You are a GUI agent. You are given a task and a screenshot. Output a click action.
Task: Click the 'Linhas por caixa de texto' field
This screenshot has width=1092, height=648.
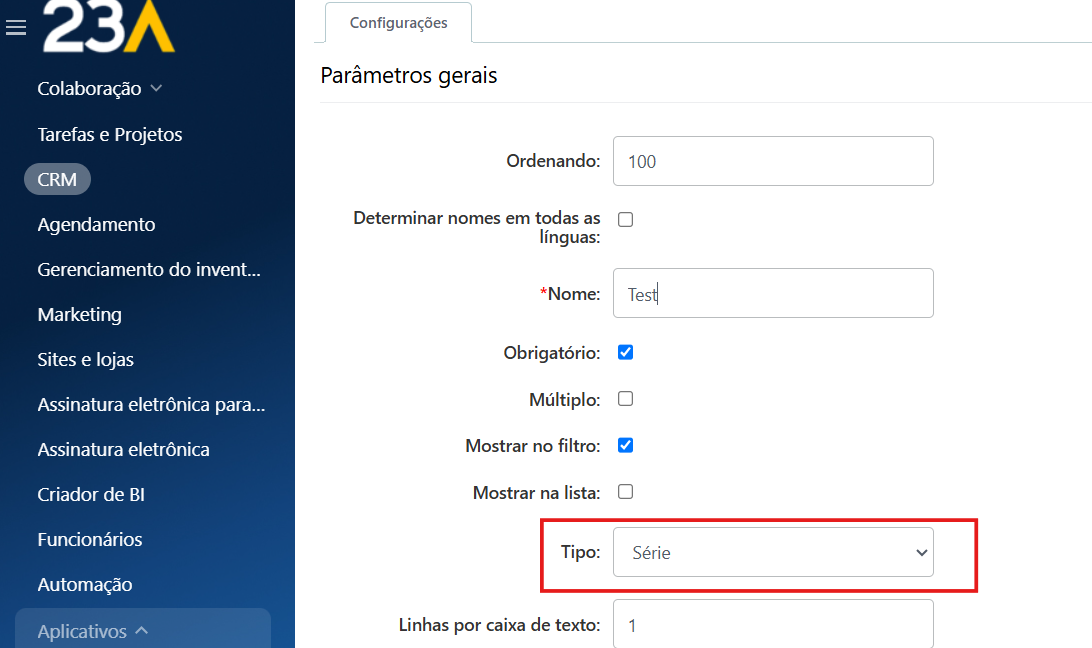coord(773,625)
